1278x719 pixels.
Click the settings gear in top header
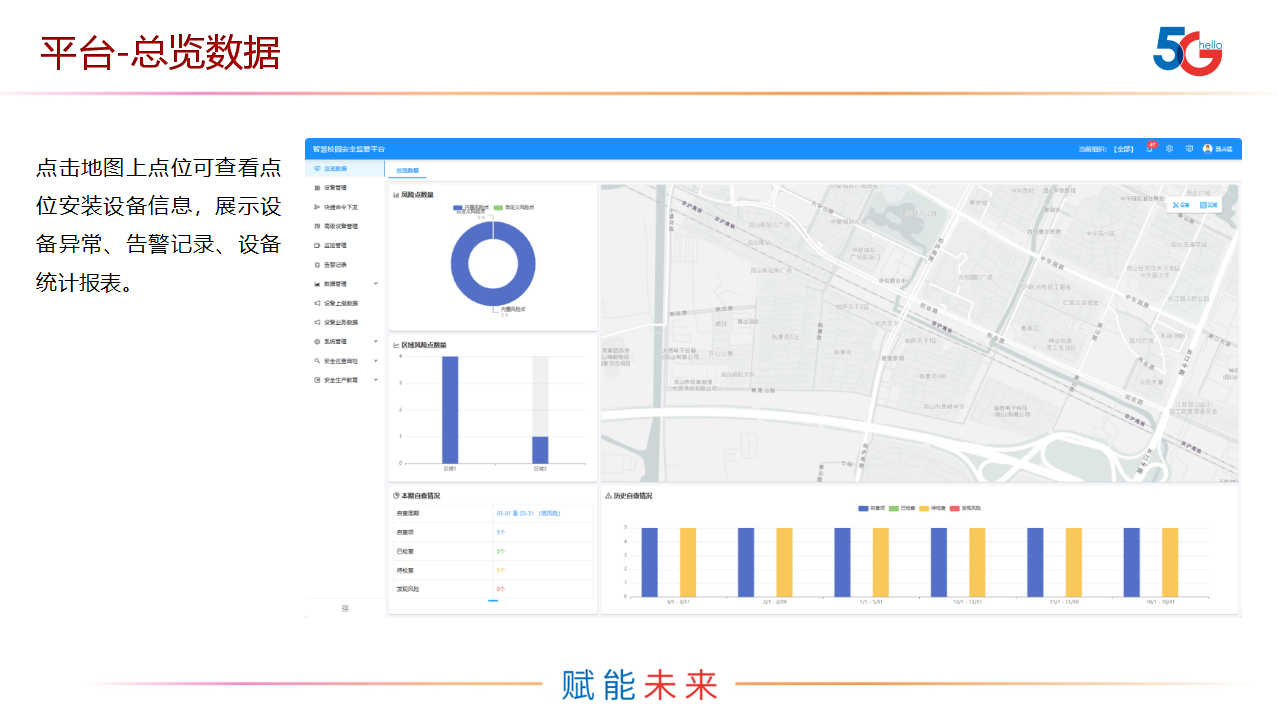1169,149
